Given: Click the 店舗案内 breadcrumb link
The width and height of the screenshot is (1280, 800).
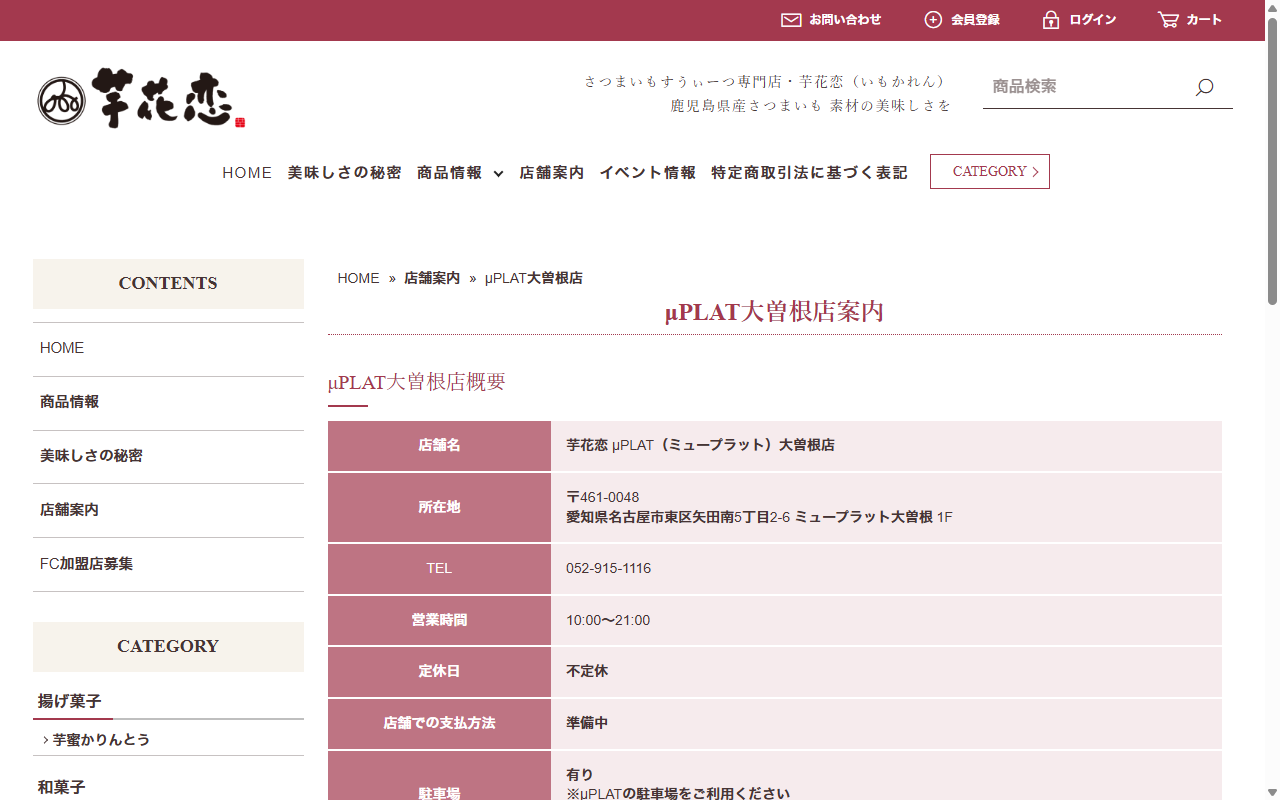Looking at the screenshot, I should pyautogui.click(x=432, y=278).
